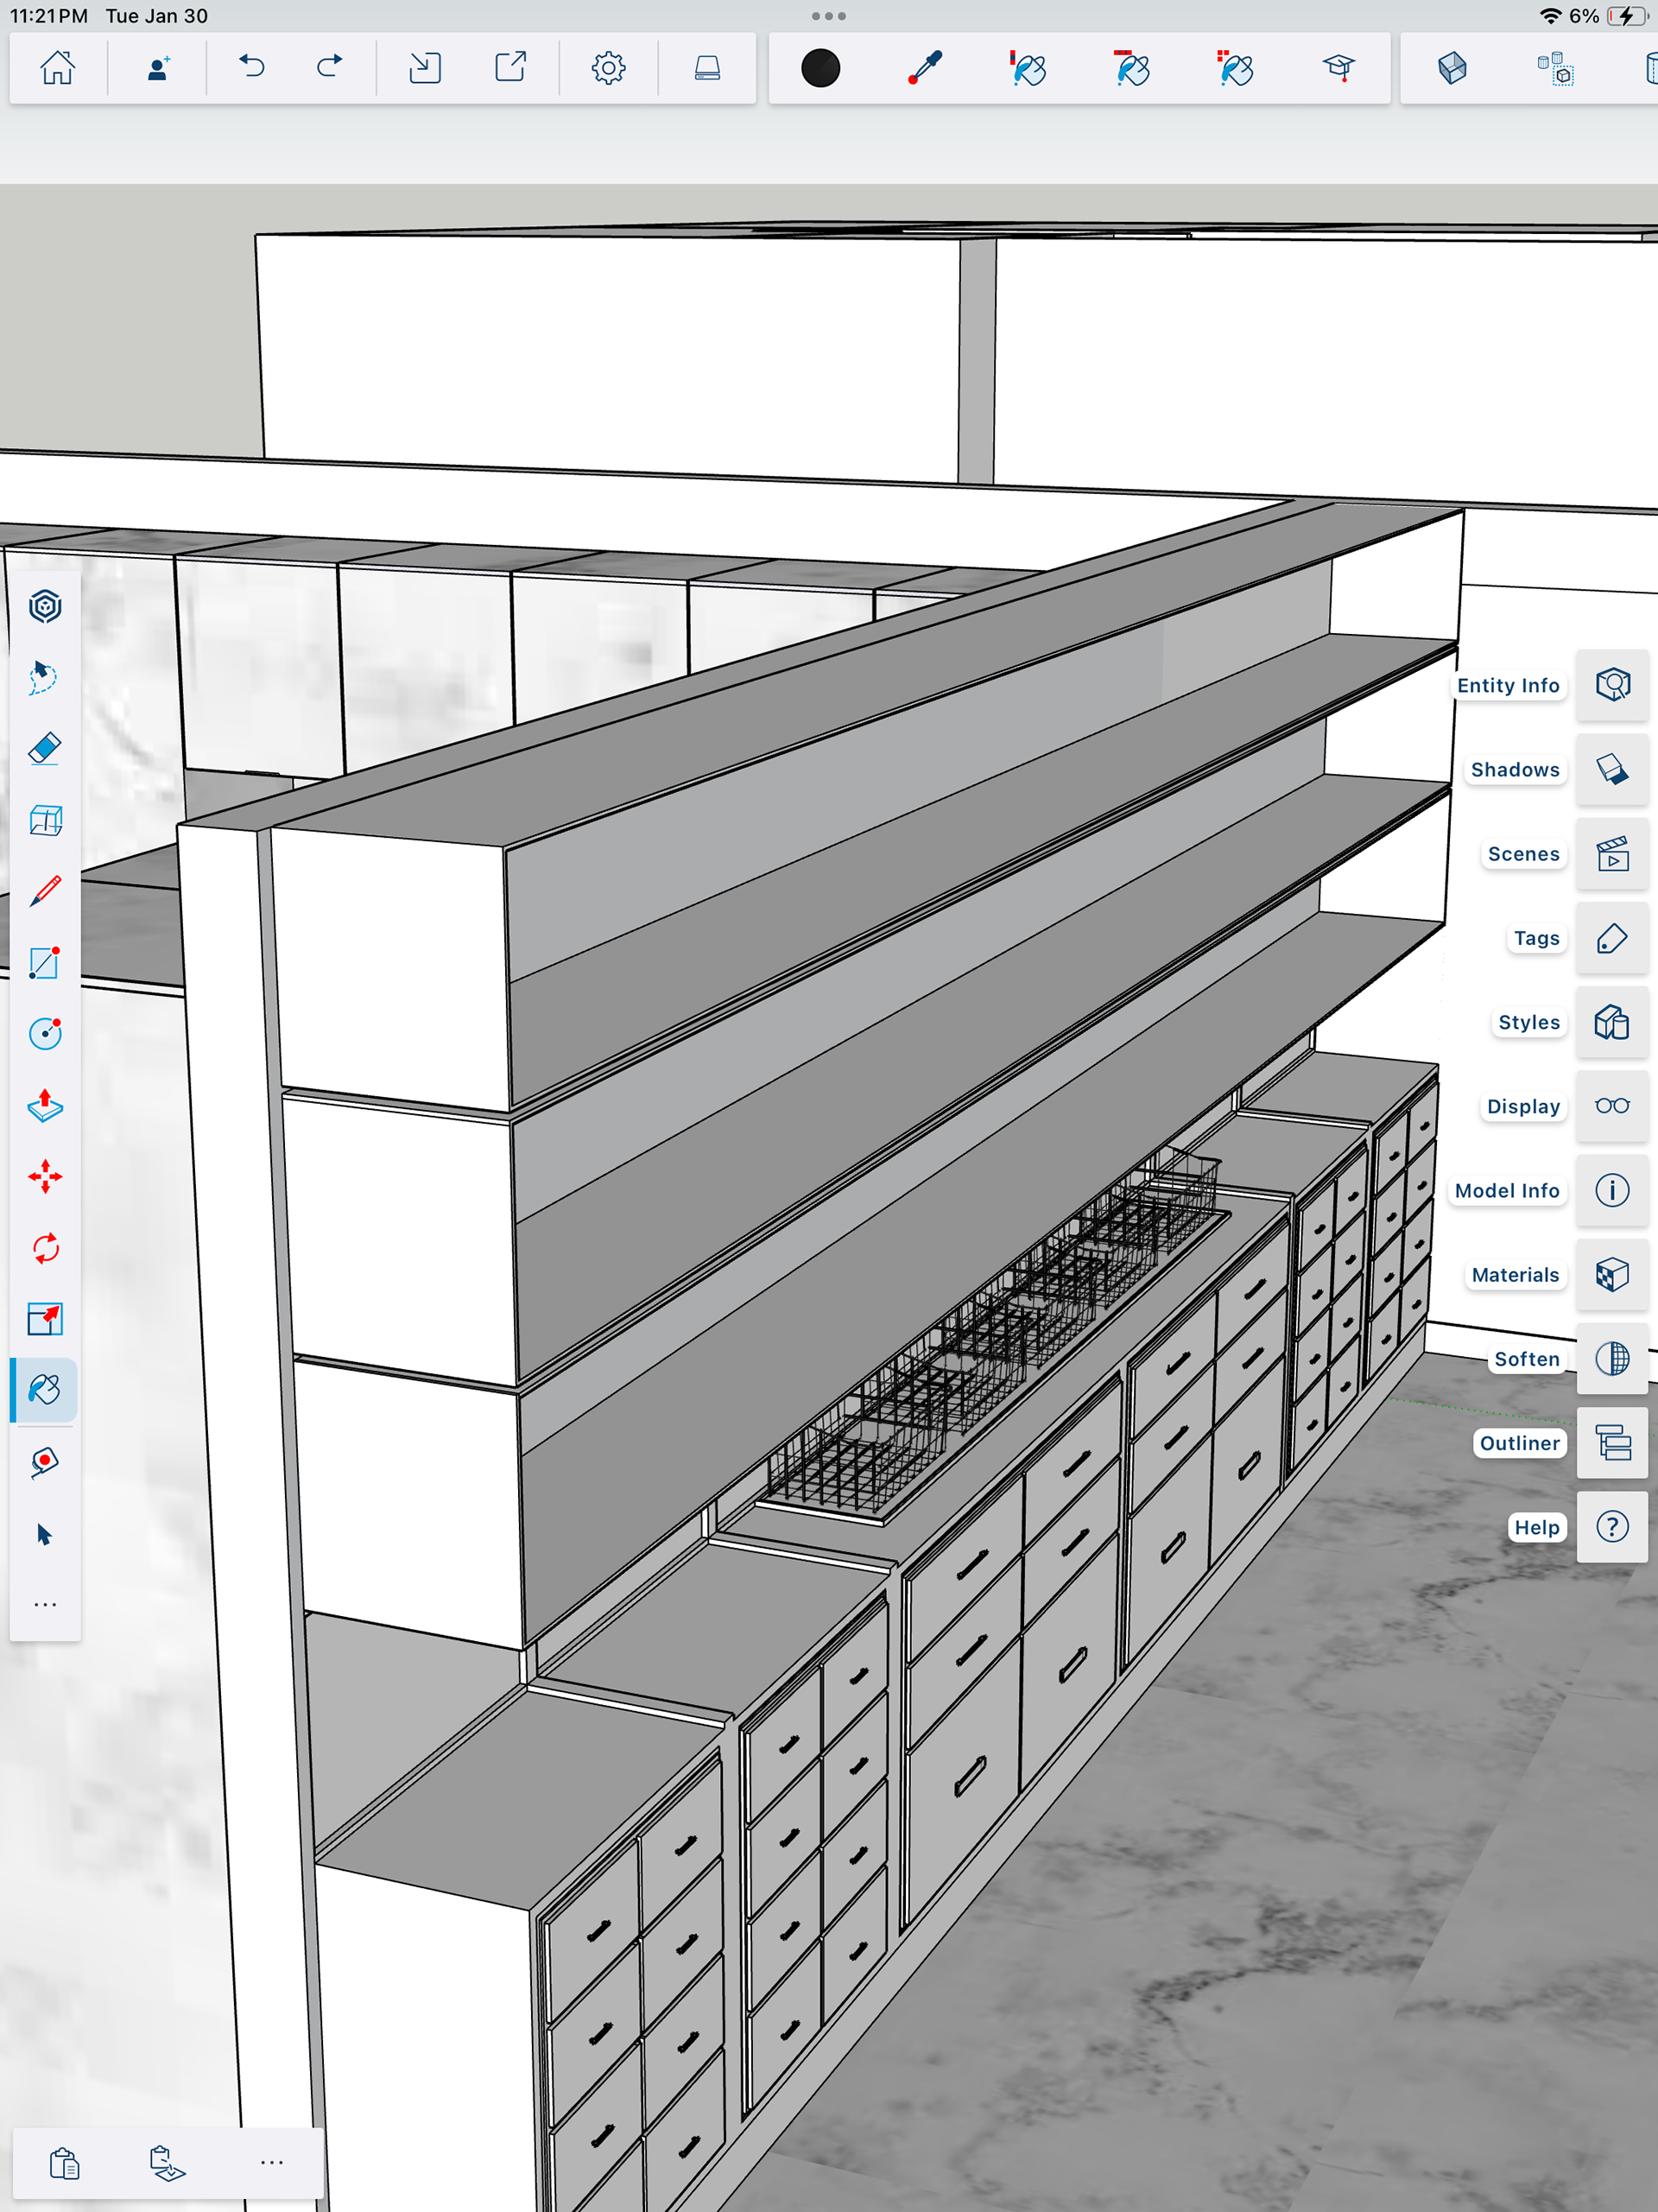Select the Rotate tool
Screen dimensions: 1658x2212
coord(45,1248)
